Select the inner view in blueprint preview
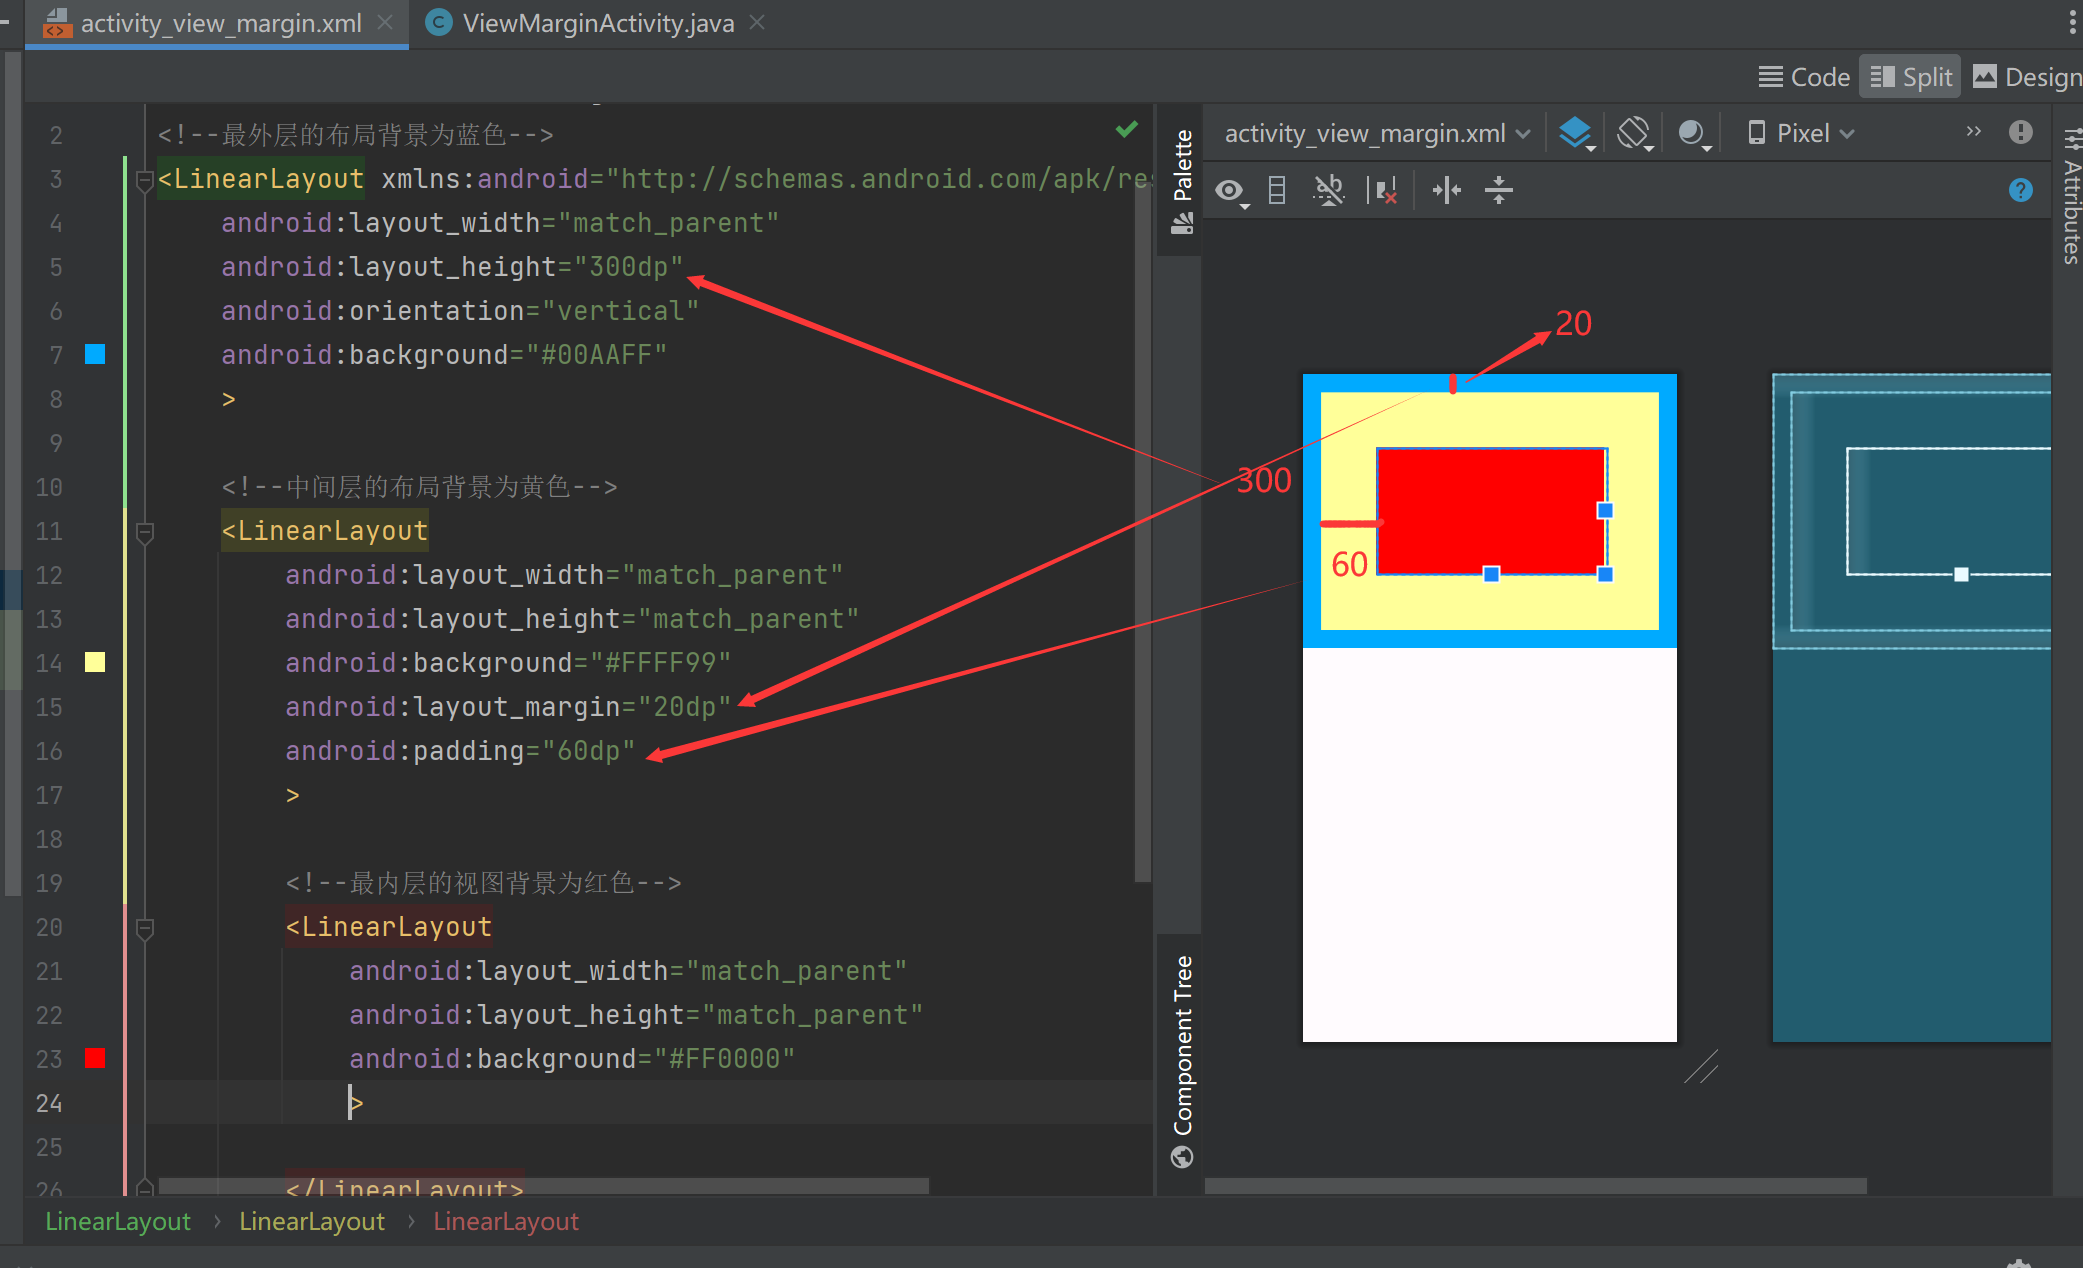The height and width of the screenshot is (1268, 2083). click(1948, 511)
